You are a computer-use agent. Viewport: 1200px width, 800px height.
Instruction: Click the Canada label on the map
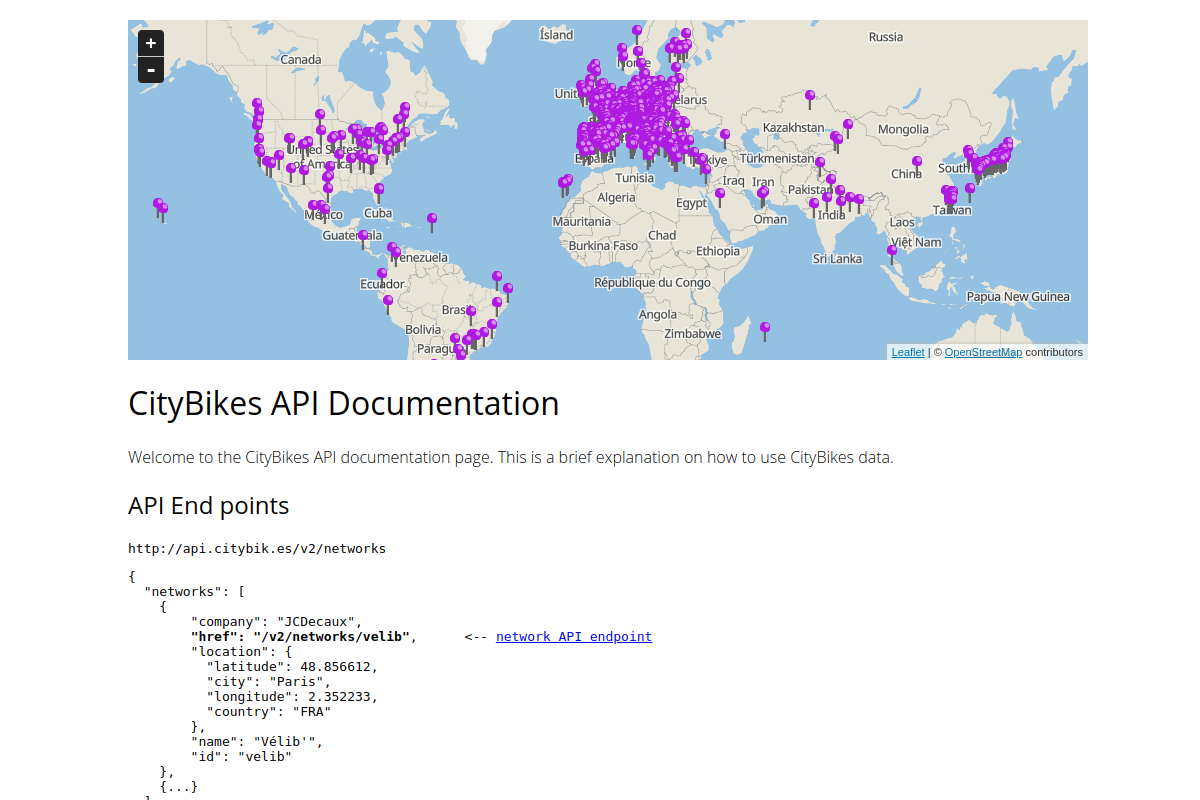pos(301,60)
